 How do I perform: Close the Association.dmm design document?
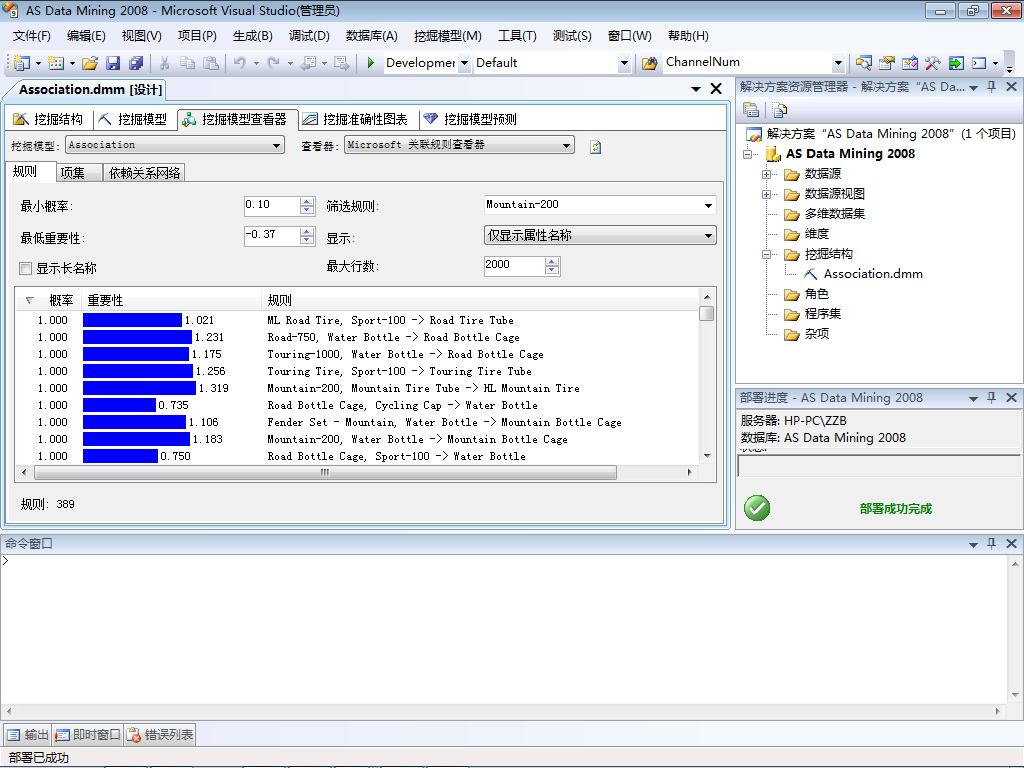716,89
